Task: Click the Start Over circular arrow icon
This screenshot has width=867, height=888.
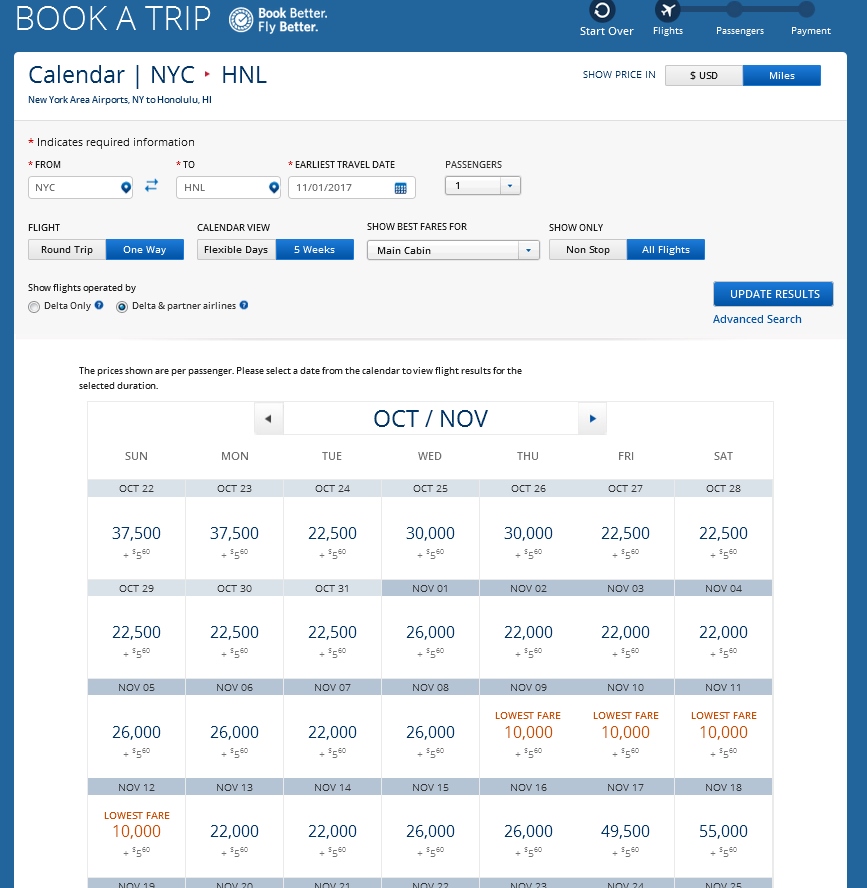Action: point(600,11)
